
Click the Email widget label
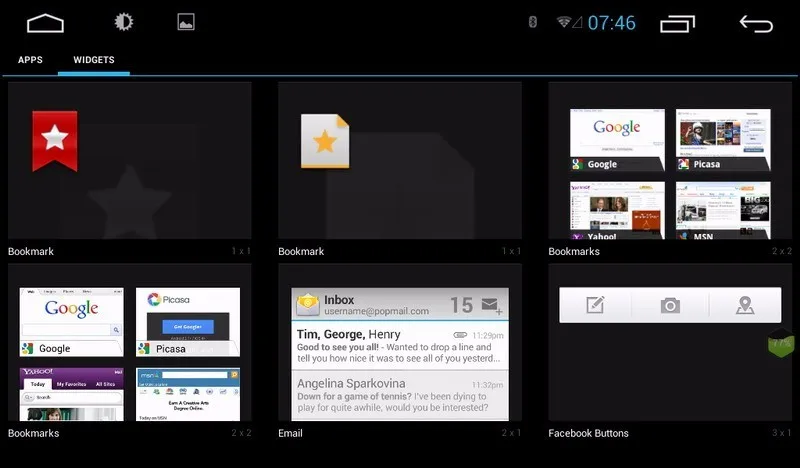pos(290,433)
